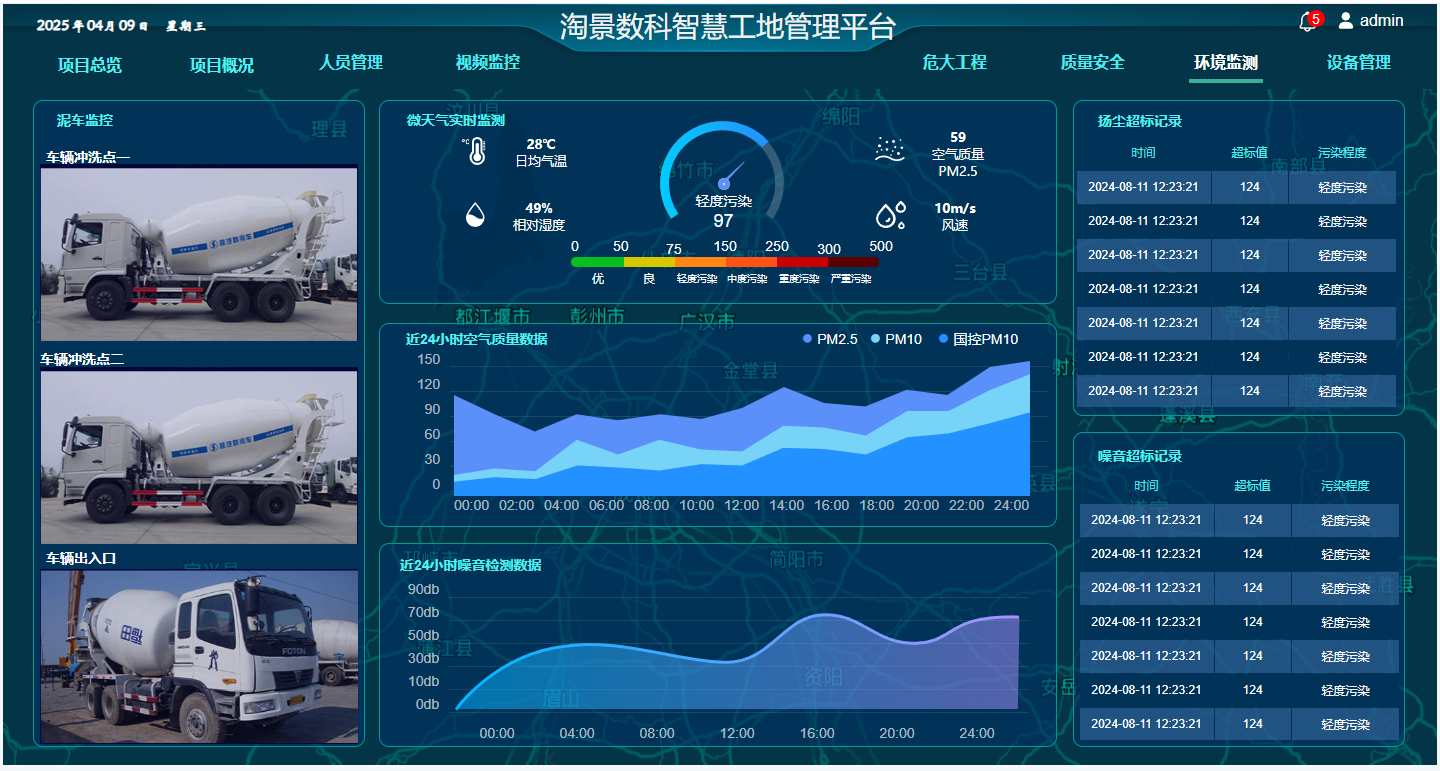
Task: Toggle 国控PM10 legend series
Action: click(x=978, y=340)
